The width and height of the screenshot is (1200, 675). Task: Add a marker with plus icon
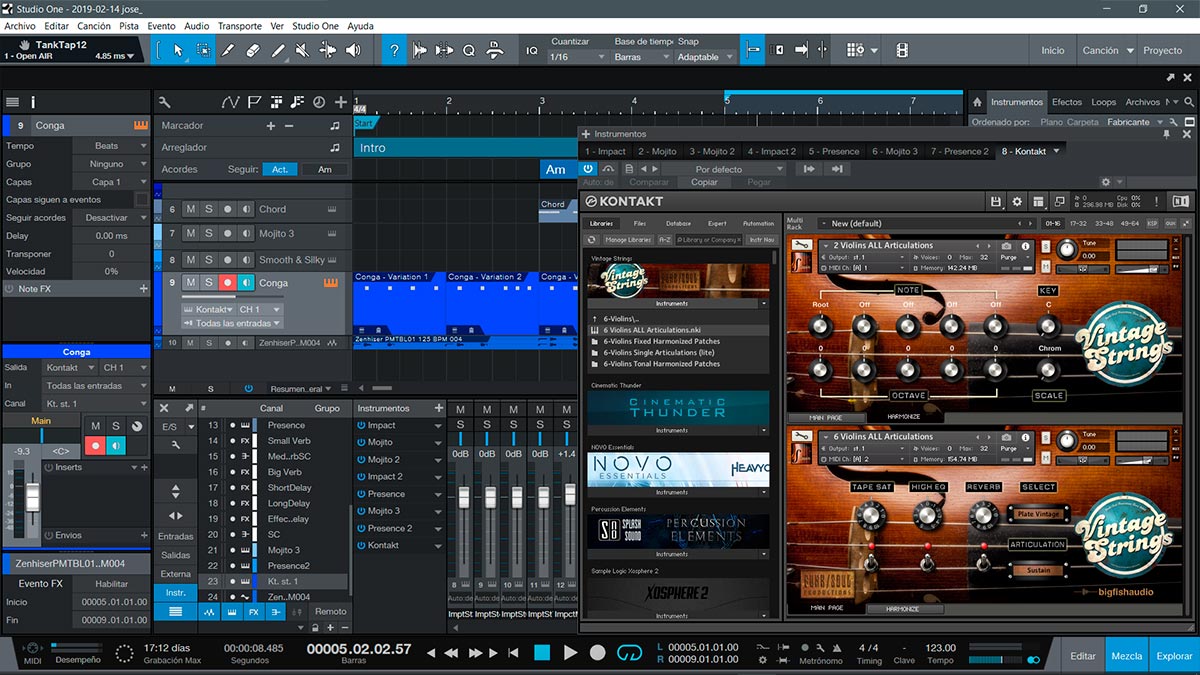click(x=270, y=126)
